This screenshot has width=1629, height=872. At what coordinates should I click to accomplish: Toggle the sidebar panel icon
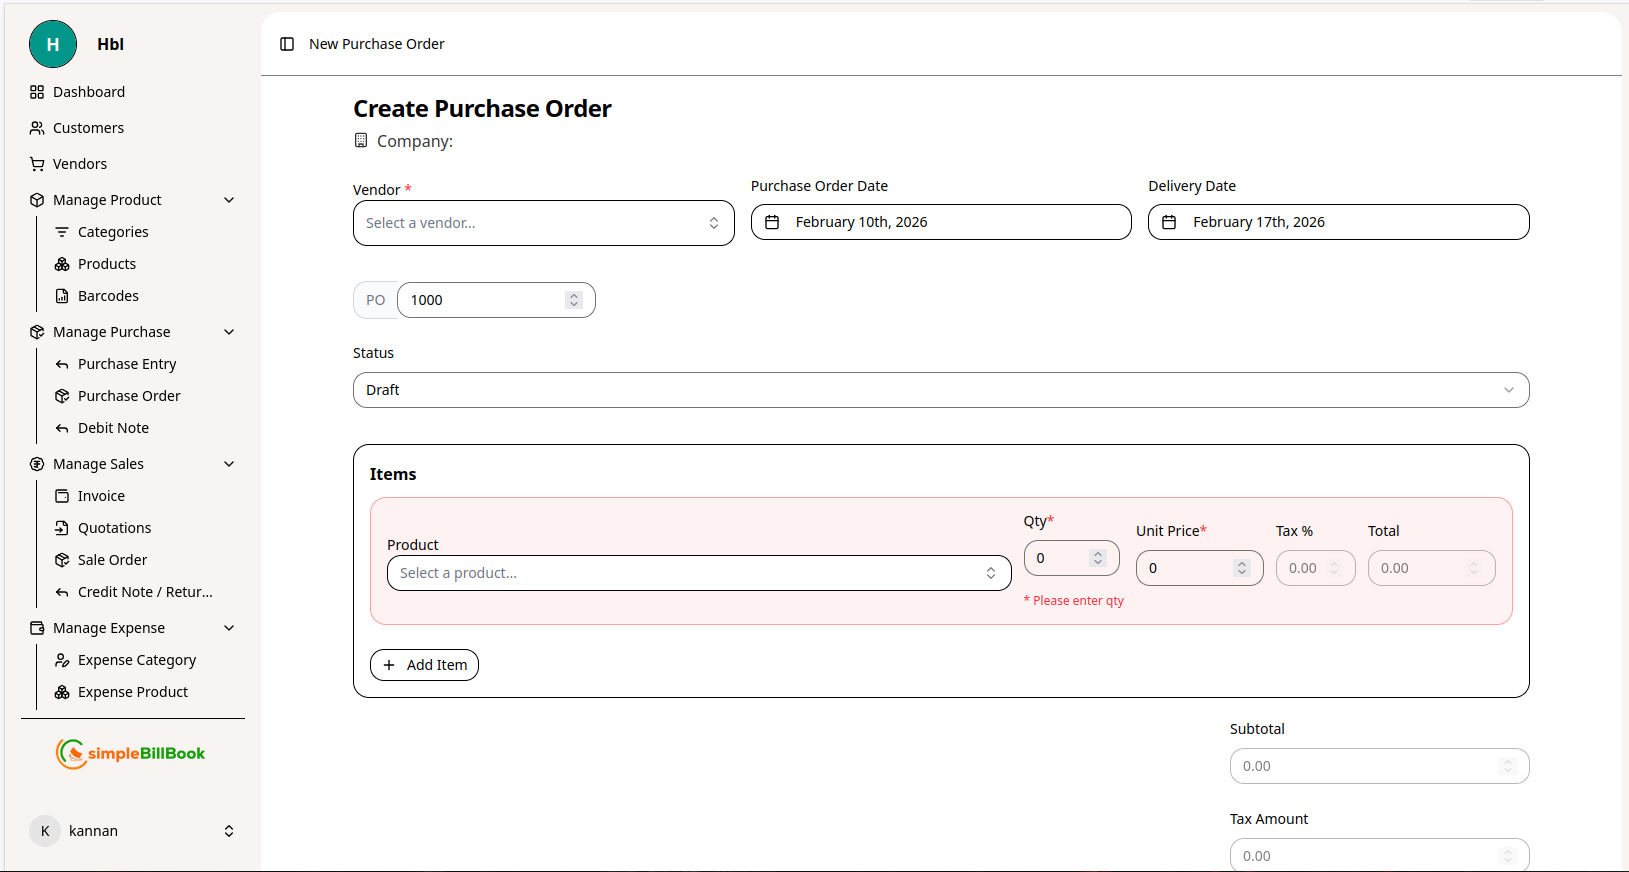coord(287,44)
